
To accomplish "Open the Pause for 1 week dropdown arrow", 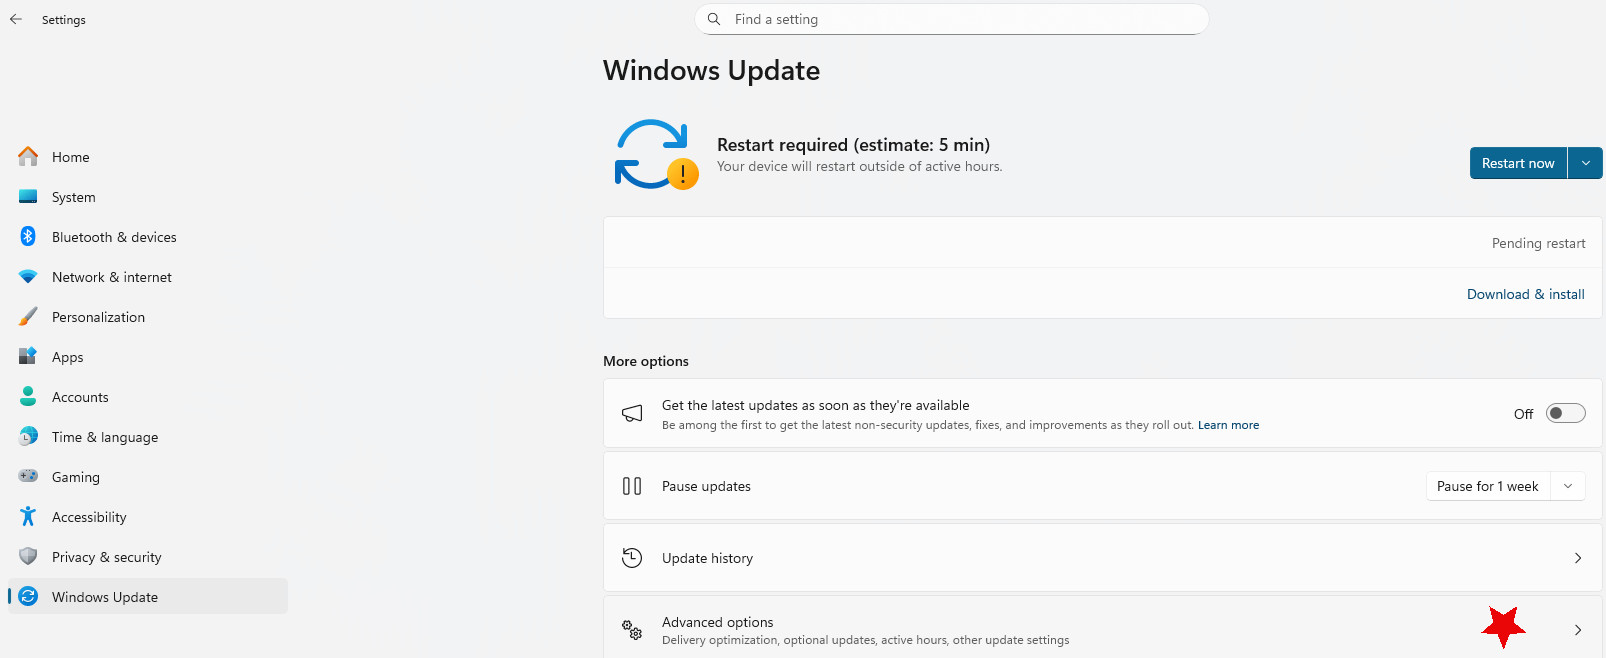I will (x=1568, y=486).
